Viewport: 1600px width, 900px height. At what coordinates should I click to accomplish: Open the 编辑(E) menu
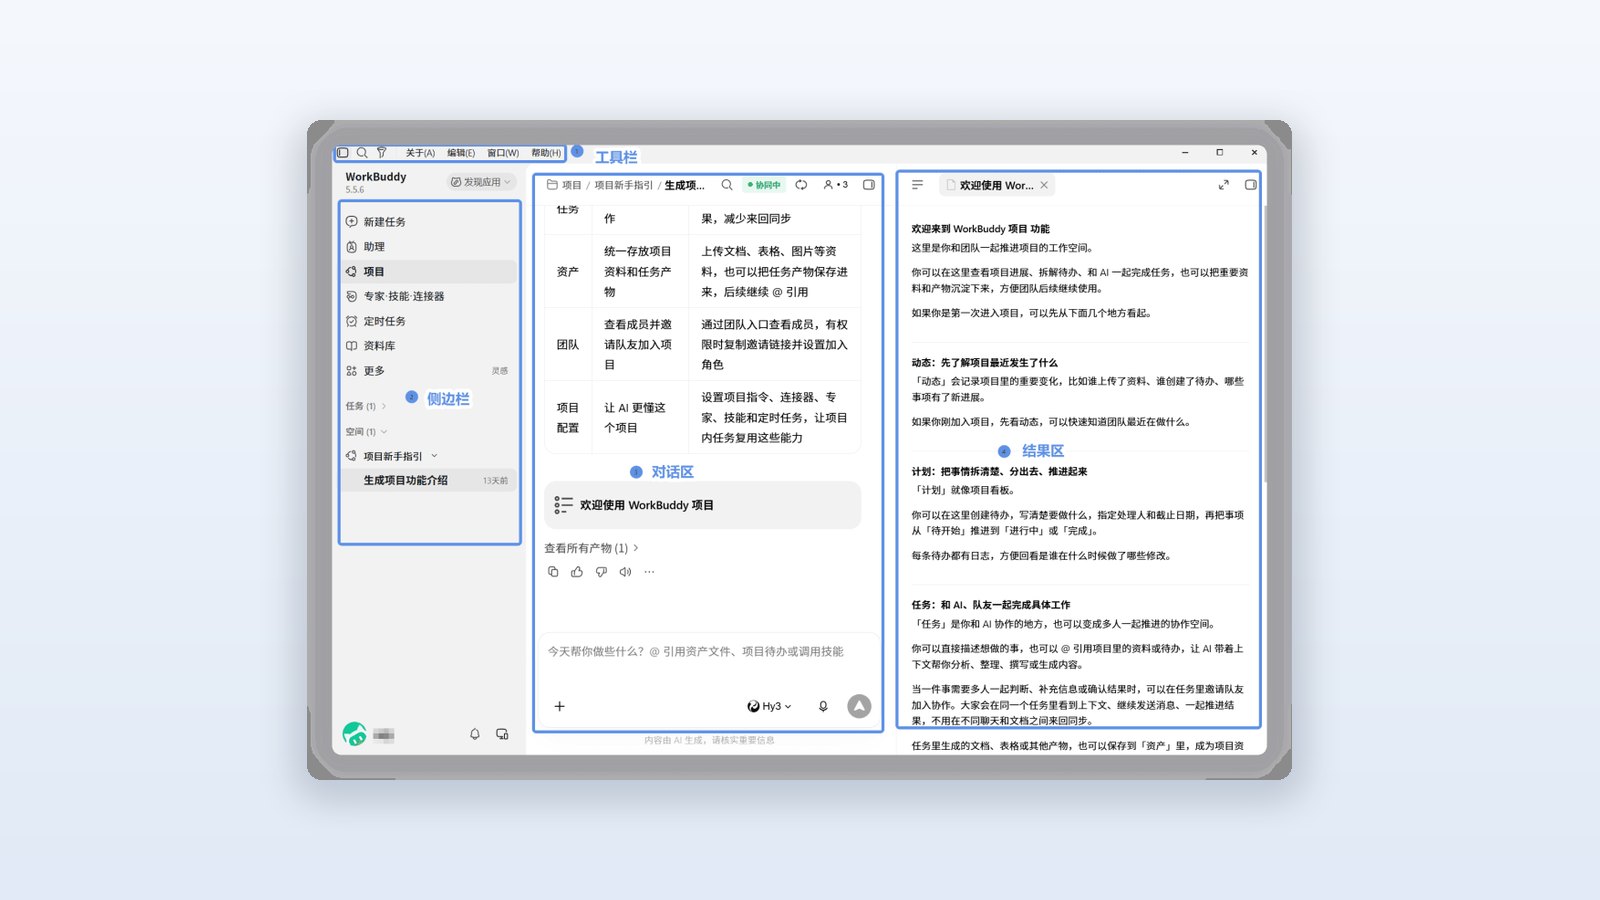[461, 153]
